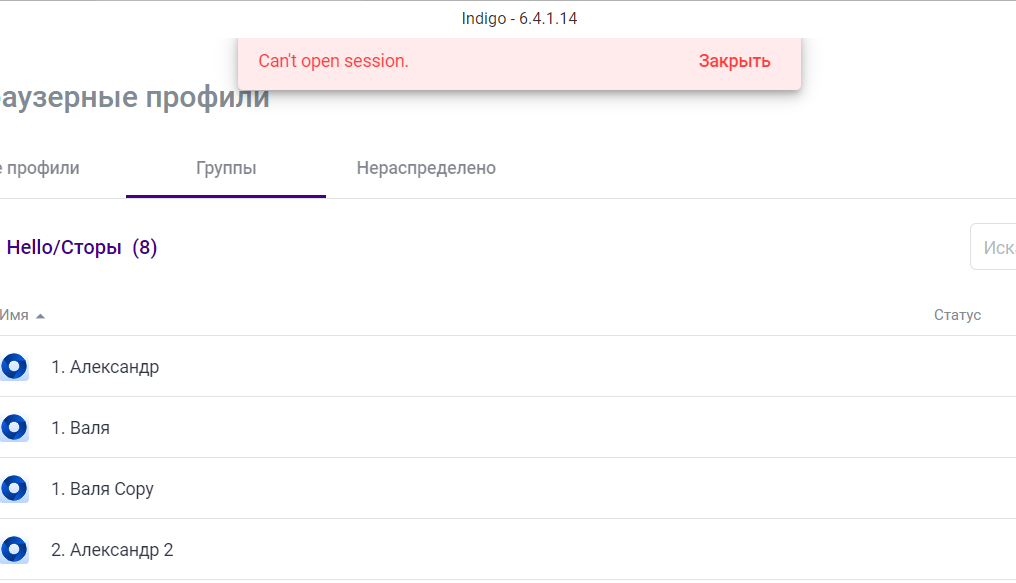Select profile named 1. Валя Copy
Screen dimensions: 1016x583
pyautogui.click(x=508, y=488)
